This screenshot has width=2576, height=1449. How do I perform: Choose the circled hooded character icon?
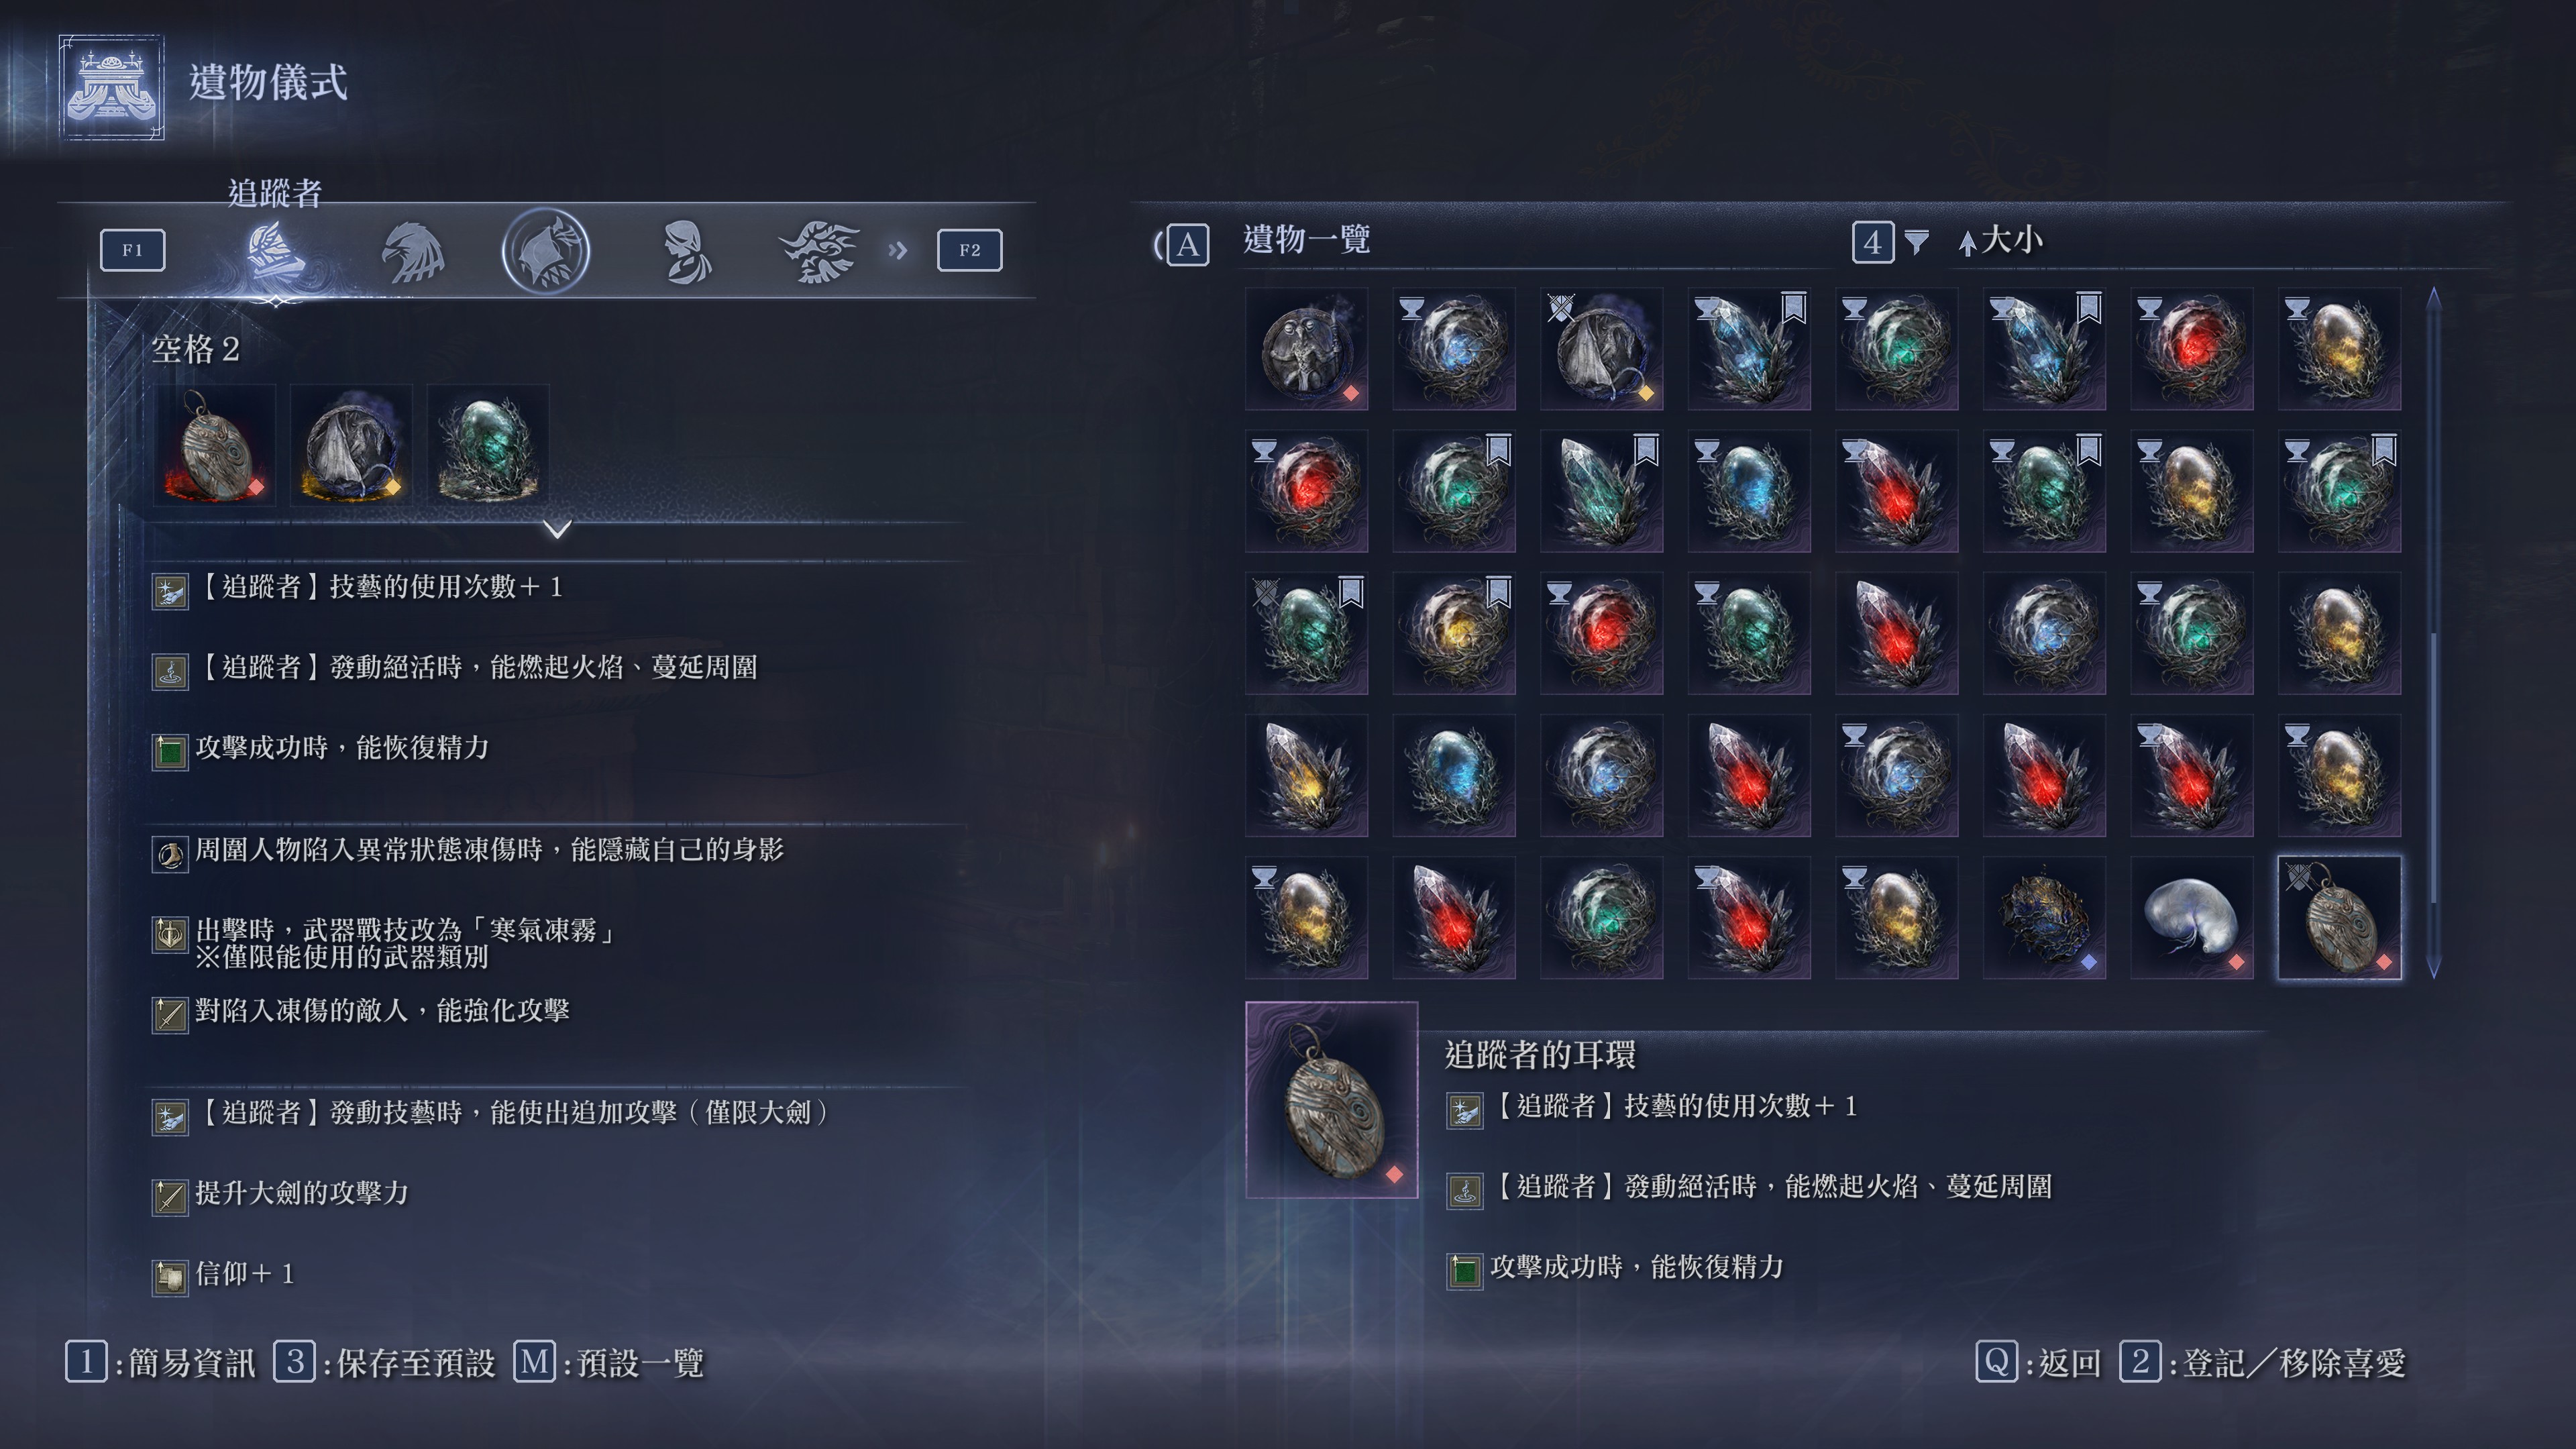pyautogui.click(x=545, y=250)
